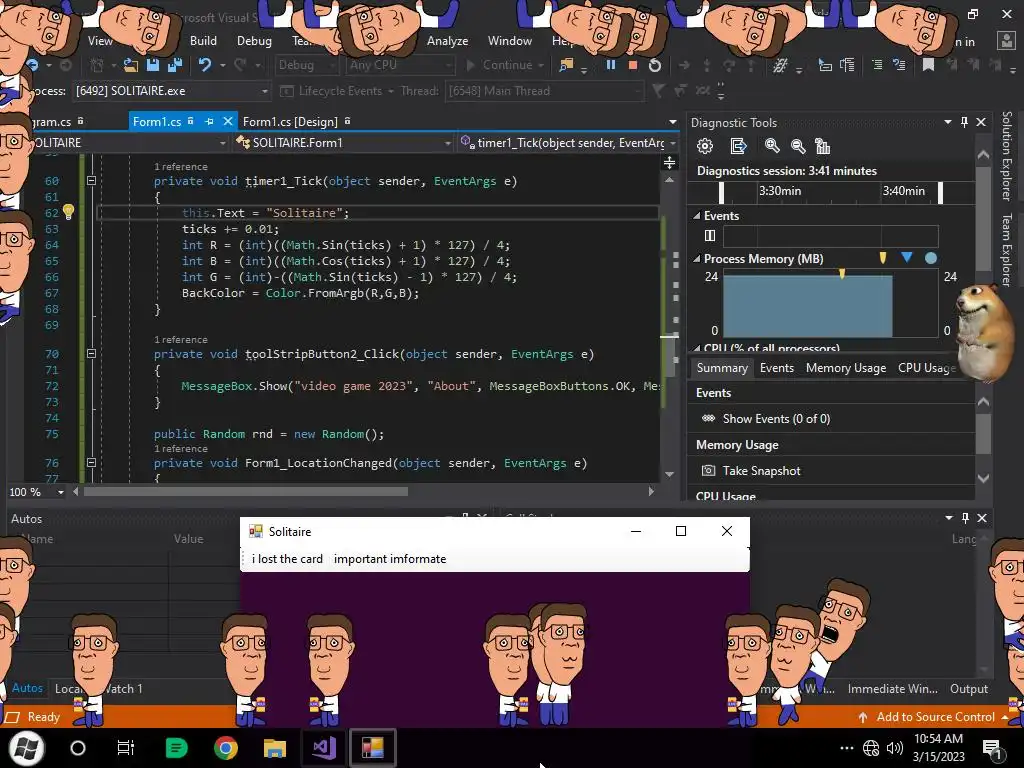Image resolution: width=1024 pixels, height=768 pixels.
Task: Toggle auto-hide pin on bottom right panel
Action: coord(965,518)
